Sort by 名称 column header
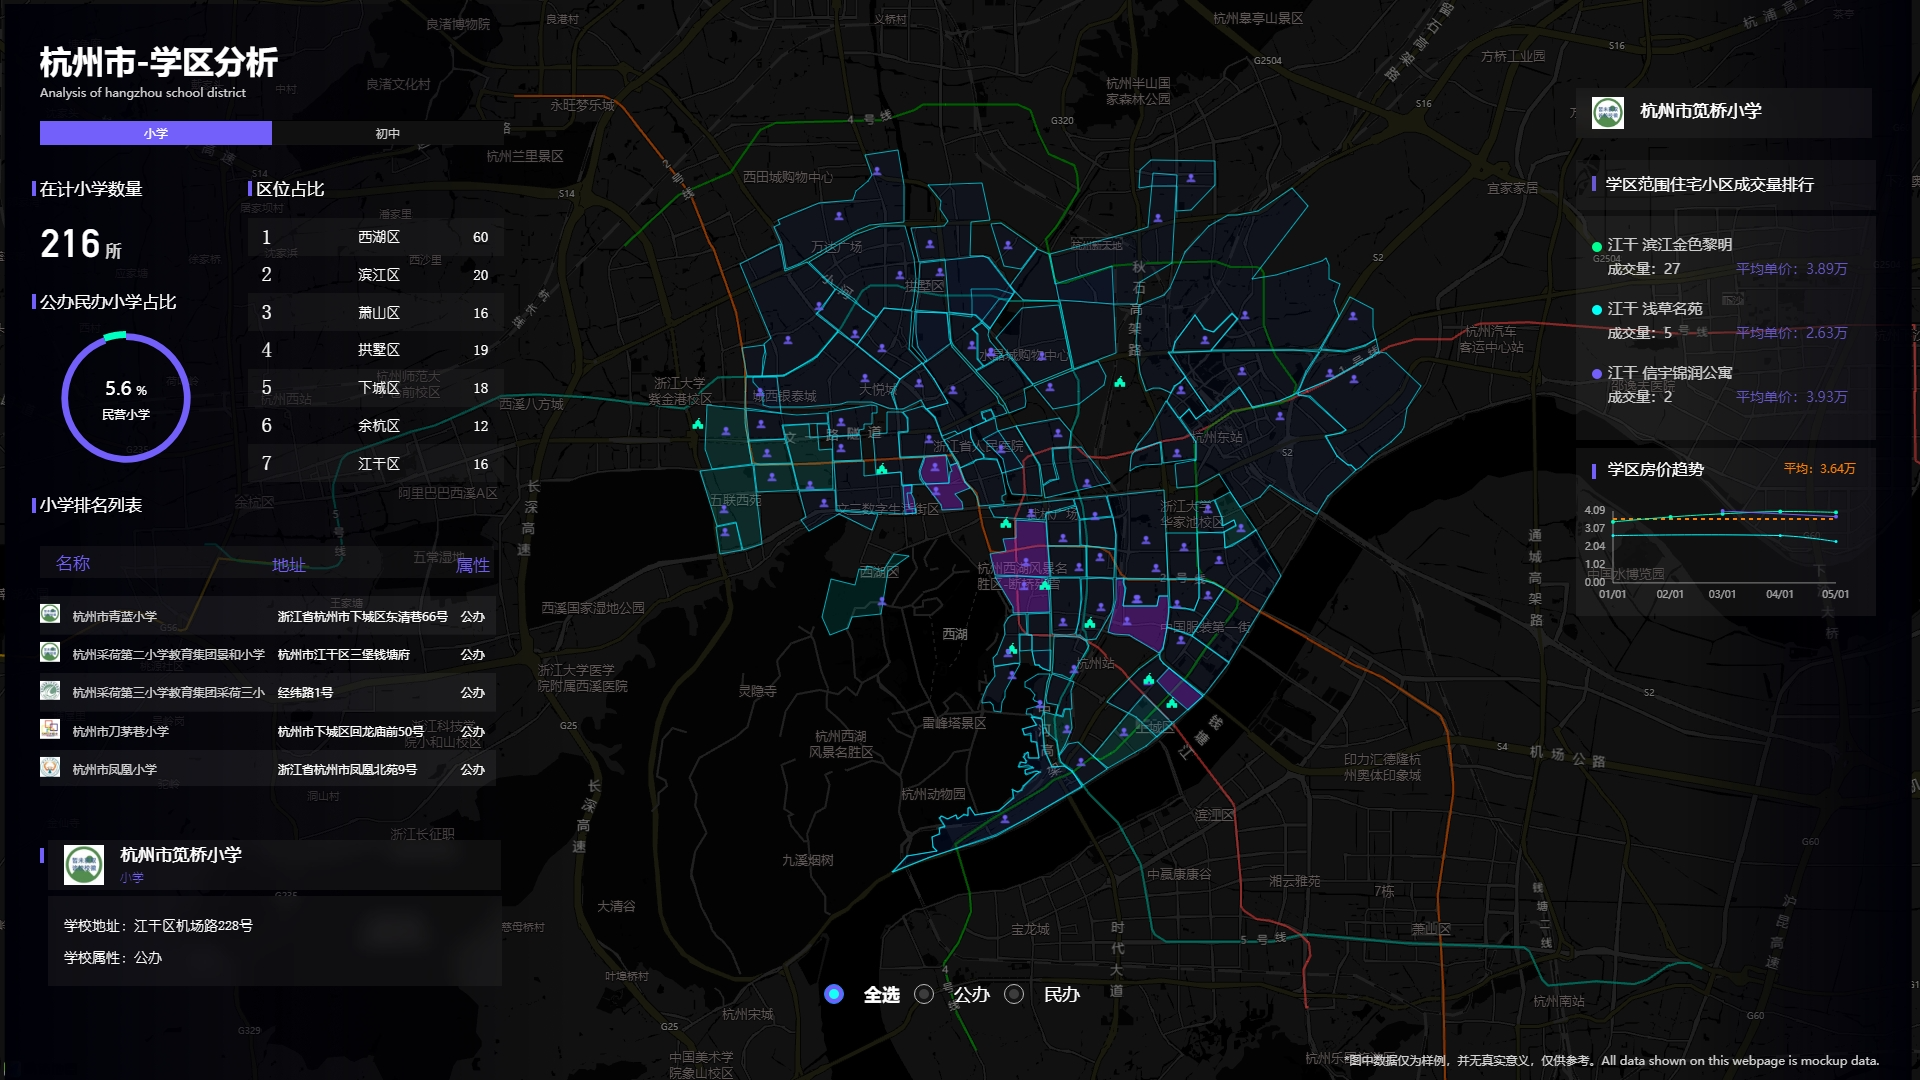This screenshot has height=1080, width=1920. pos(73,564)
